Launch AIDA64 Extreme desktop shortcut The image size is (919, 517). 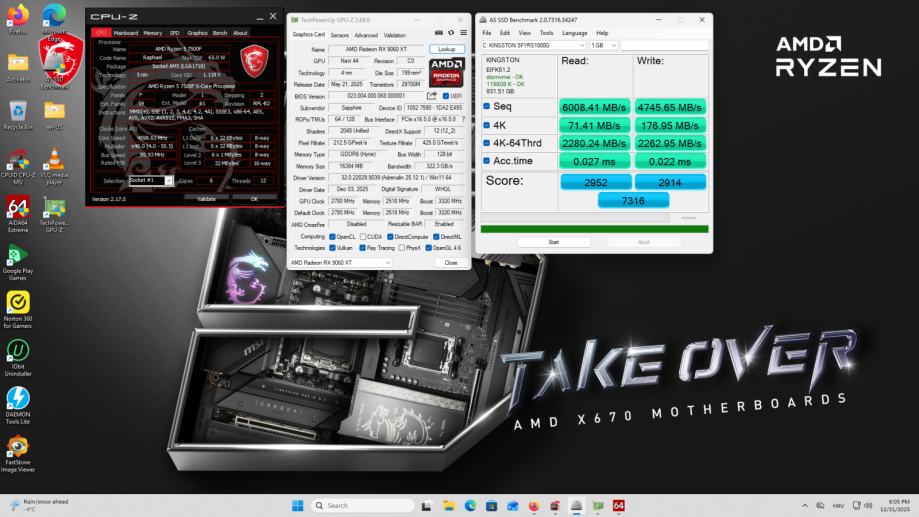(18, 215)
